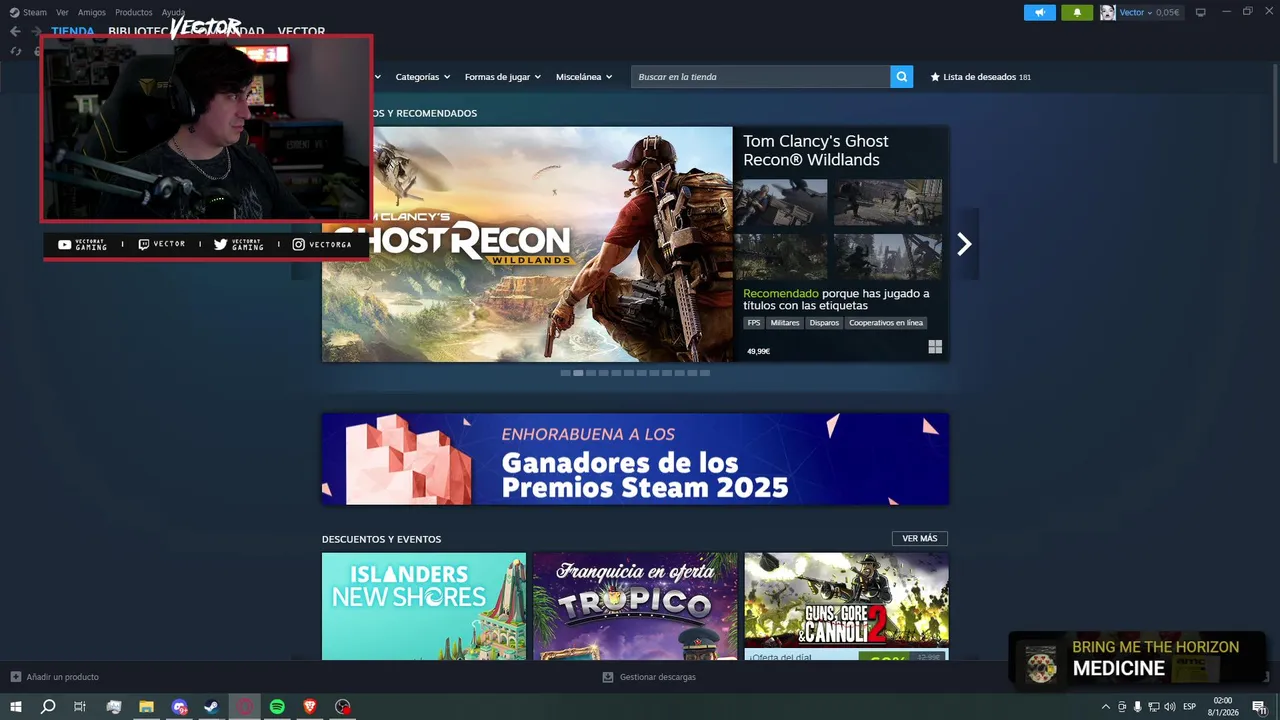This screenshot has width=1280, height=720.
Task: Click the 49,99€ price label
Action: click(758, 351)
